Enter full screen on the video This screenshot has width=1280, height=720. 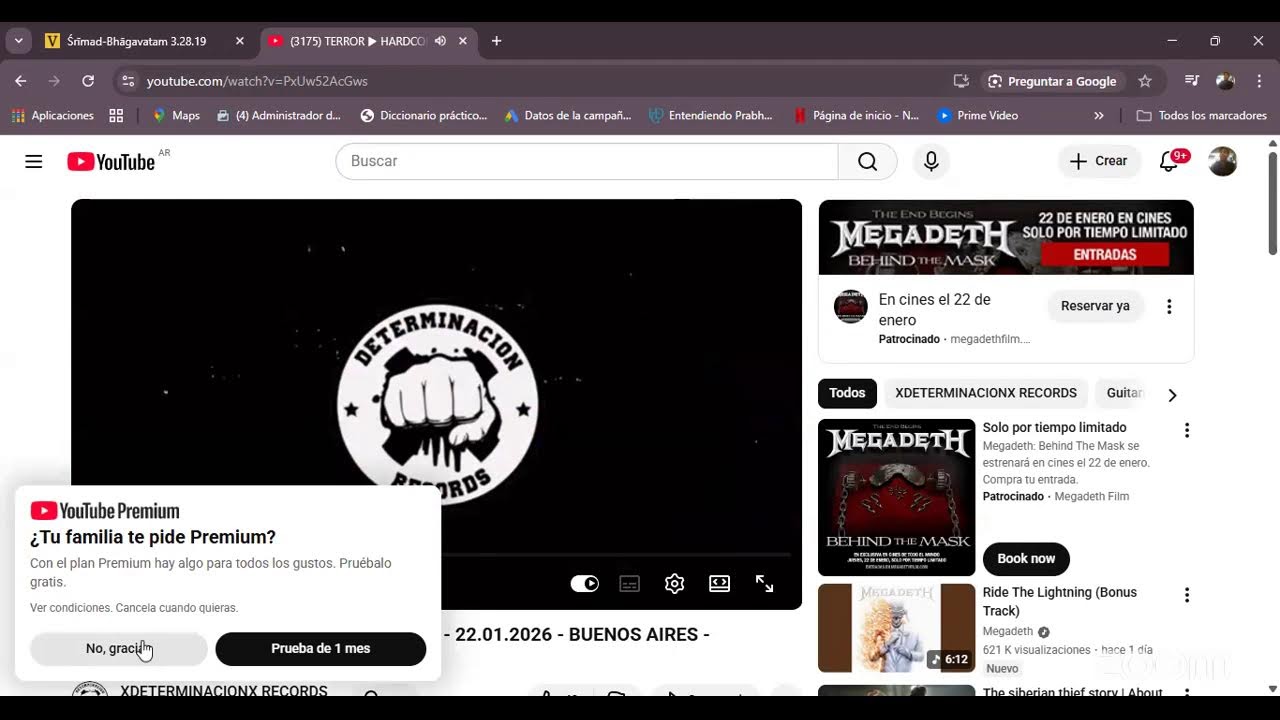point(764,584)
